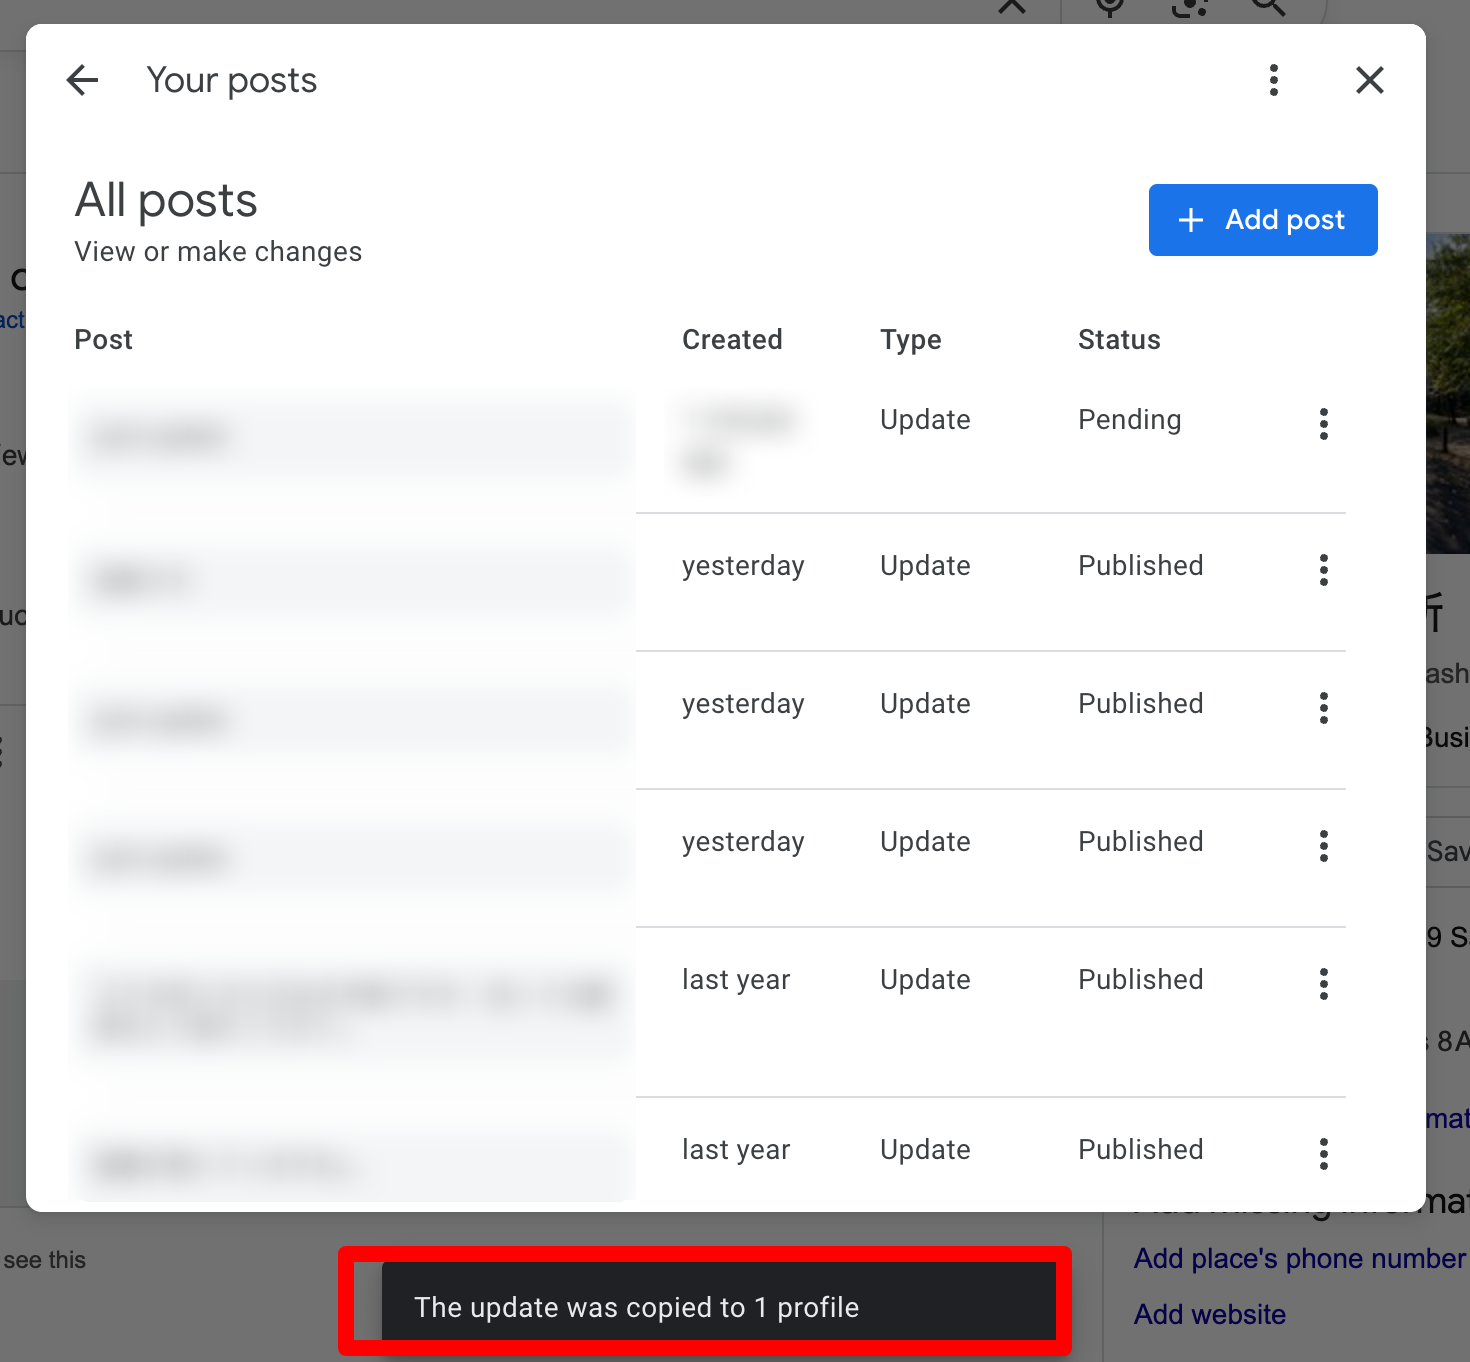
Task: Open the first post created yesterday
Action: pyautogui.click(x=352, y=580)
